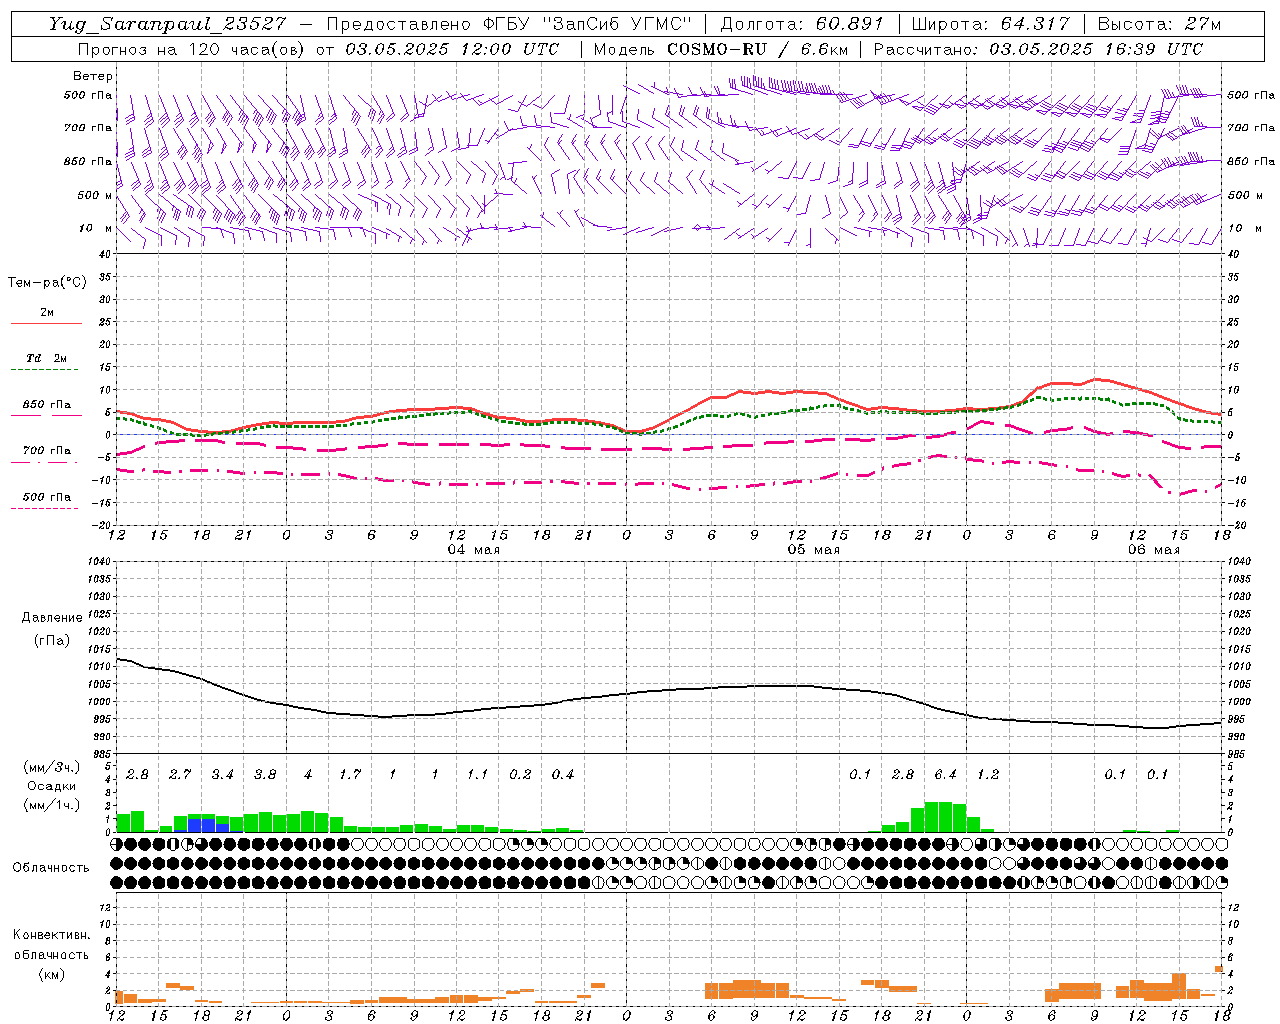This screenshot has height=1024, width=1280.
Task: Click the (мм/3ч.) precipitation unit label
Action: (x=52, y=768)
